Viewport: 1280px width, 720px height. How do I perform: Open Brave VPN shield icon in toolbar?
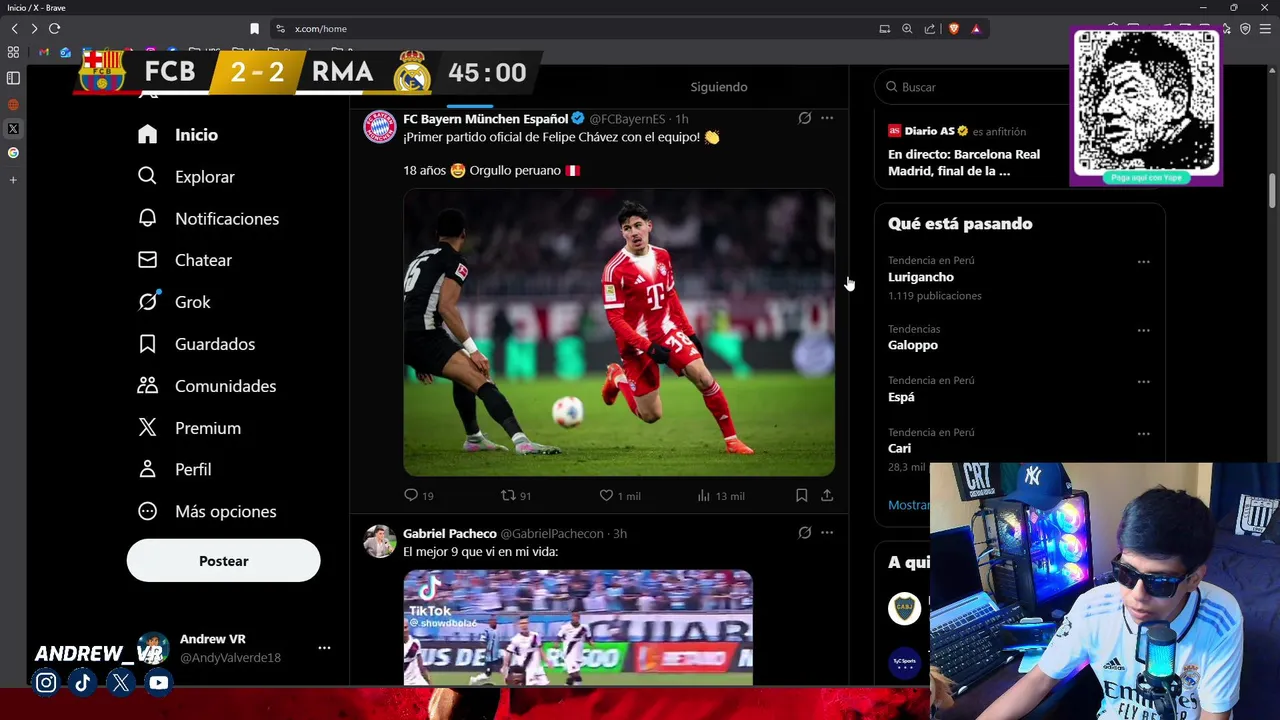1245,29
